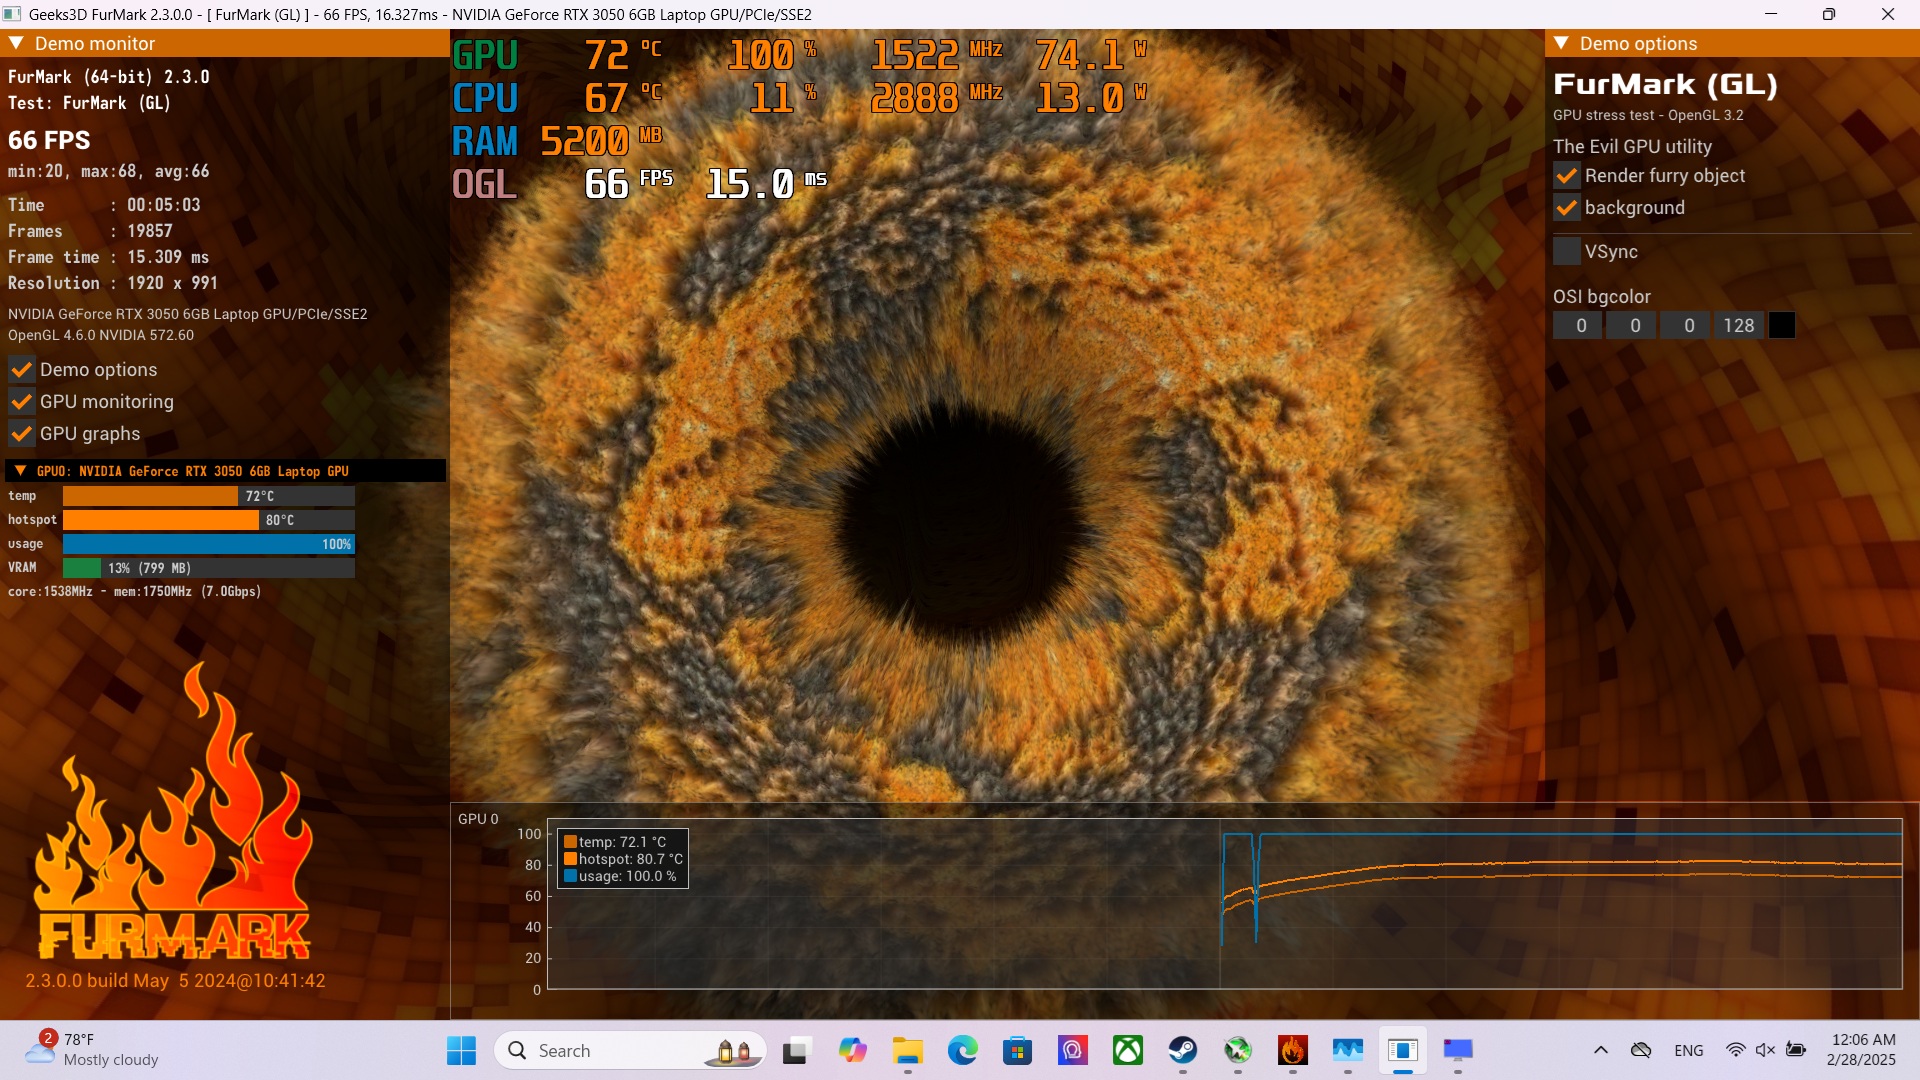Collapse the Demo monitor panel

(16, 43)
